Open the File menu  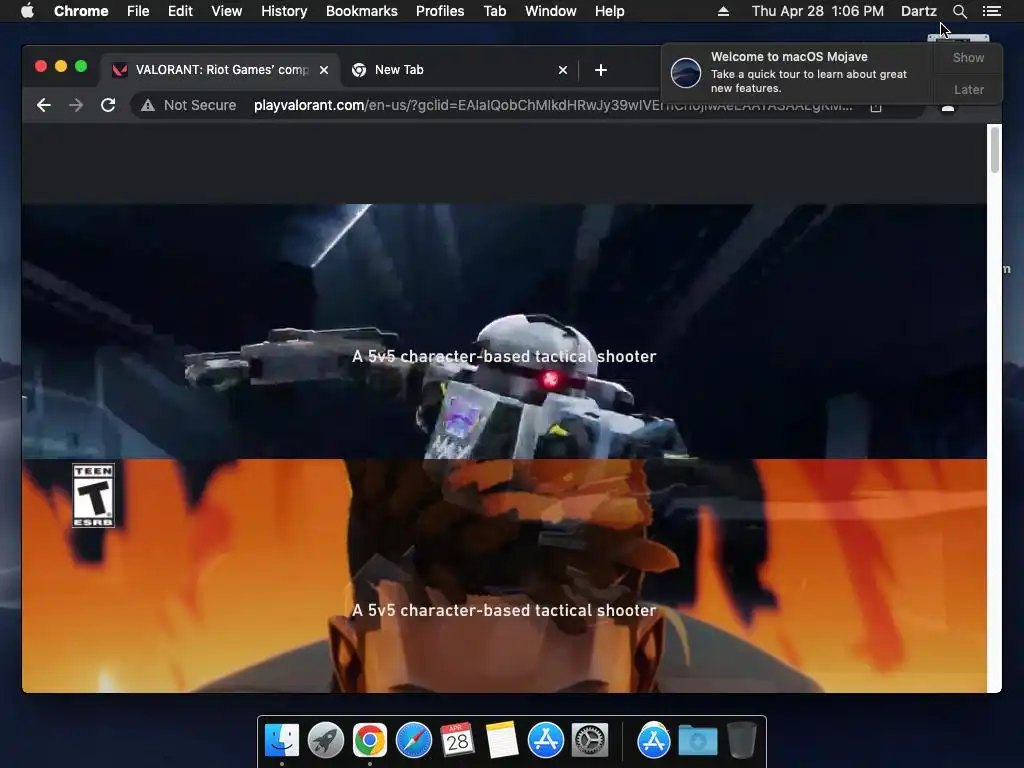pyautogui.click(x=138, y=11)
